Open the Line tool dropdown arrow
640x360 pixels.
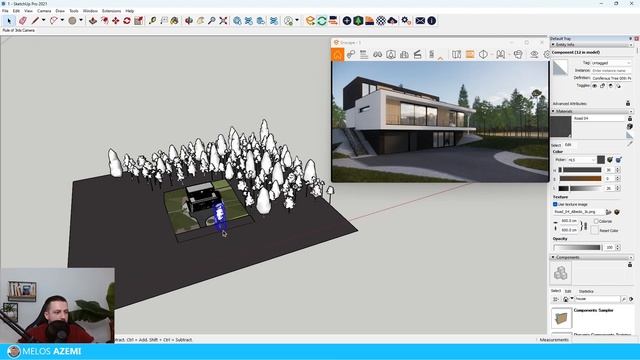pos(43,20)
